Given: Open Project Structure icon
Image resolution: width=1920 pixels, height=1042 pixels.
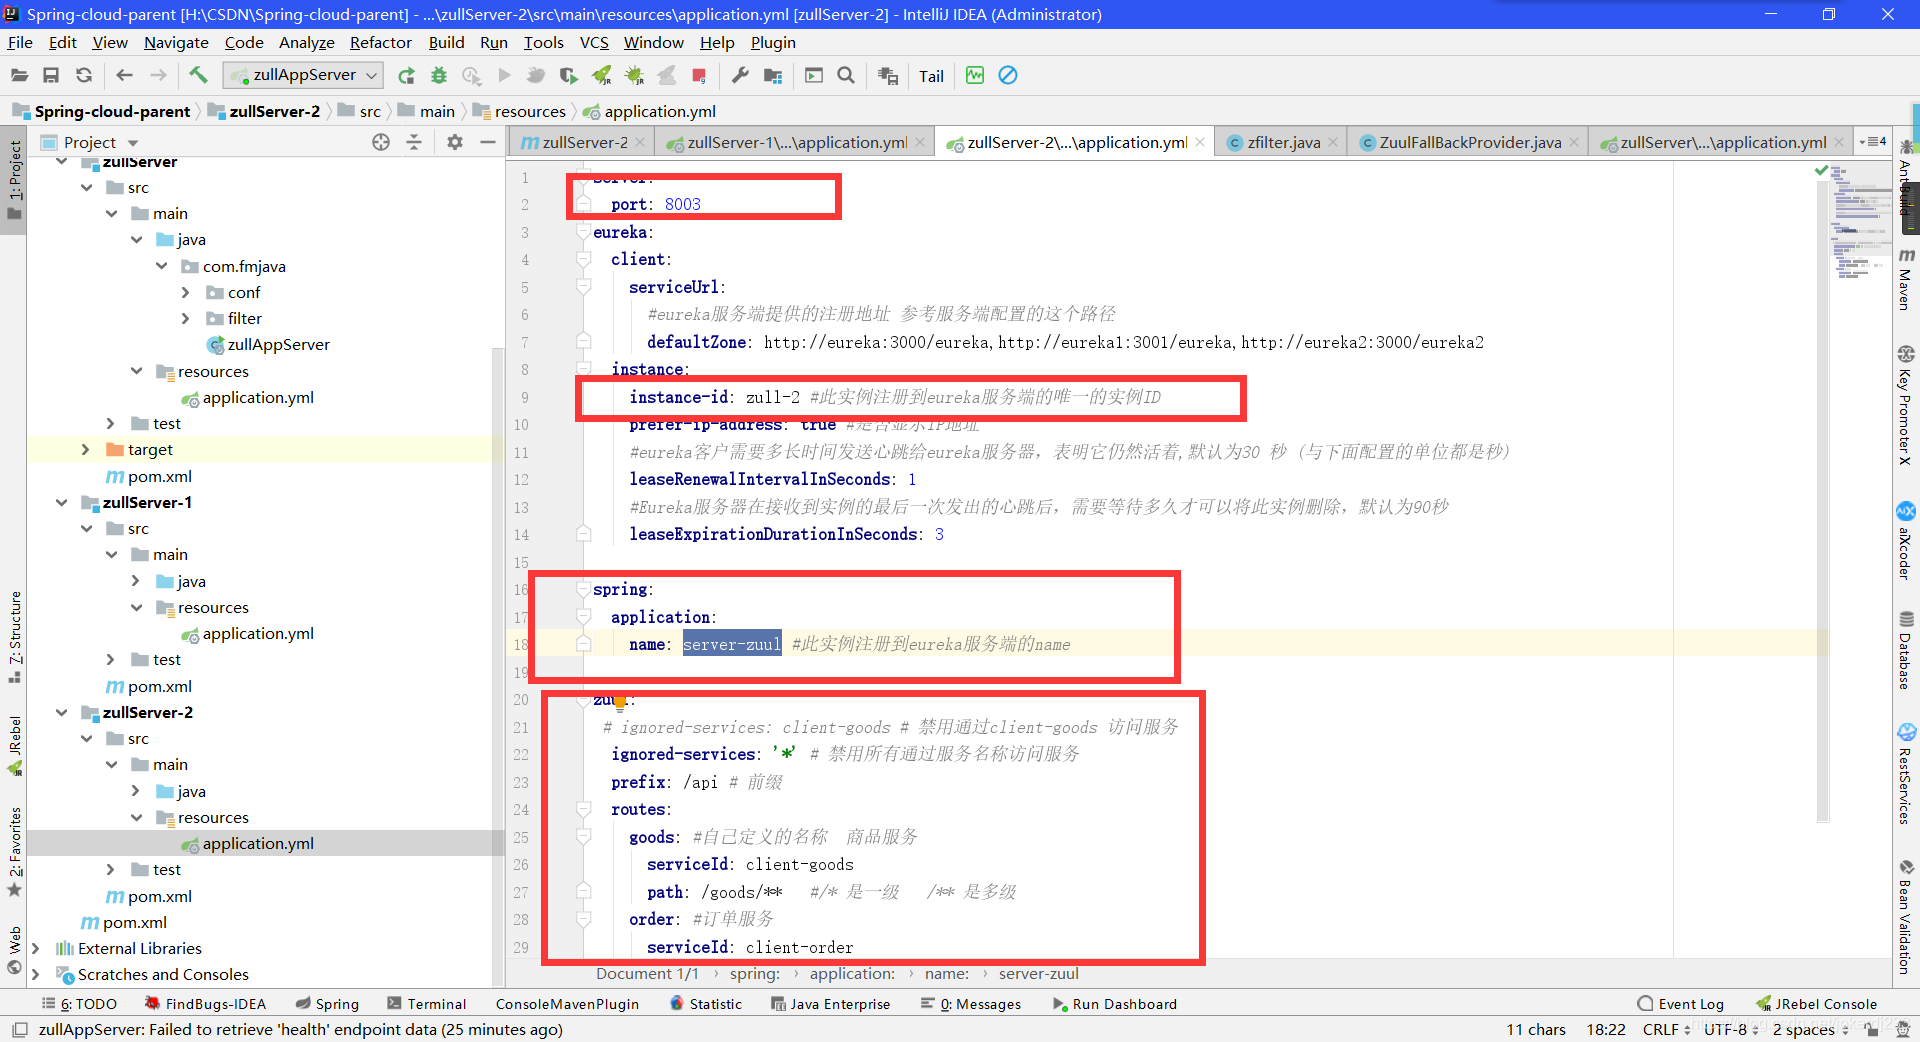Looking at the screenshot, I should click(773, 75).
